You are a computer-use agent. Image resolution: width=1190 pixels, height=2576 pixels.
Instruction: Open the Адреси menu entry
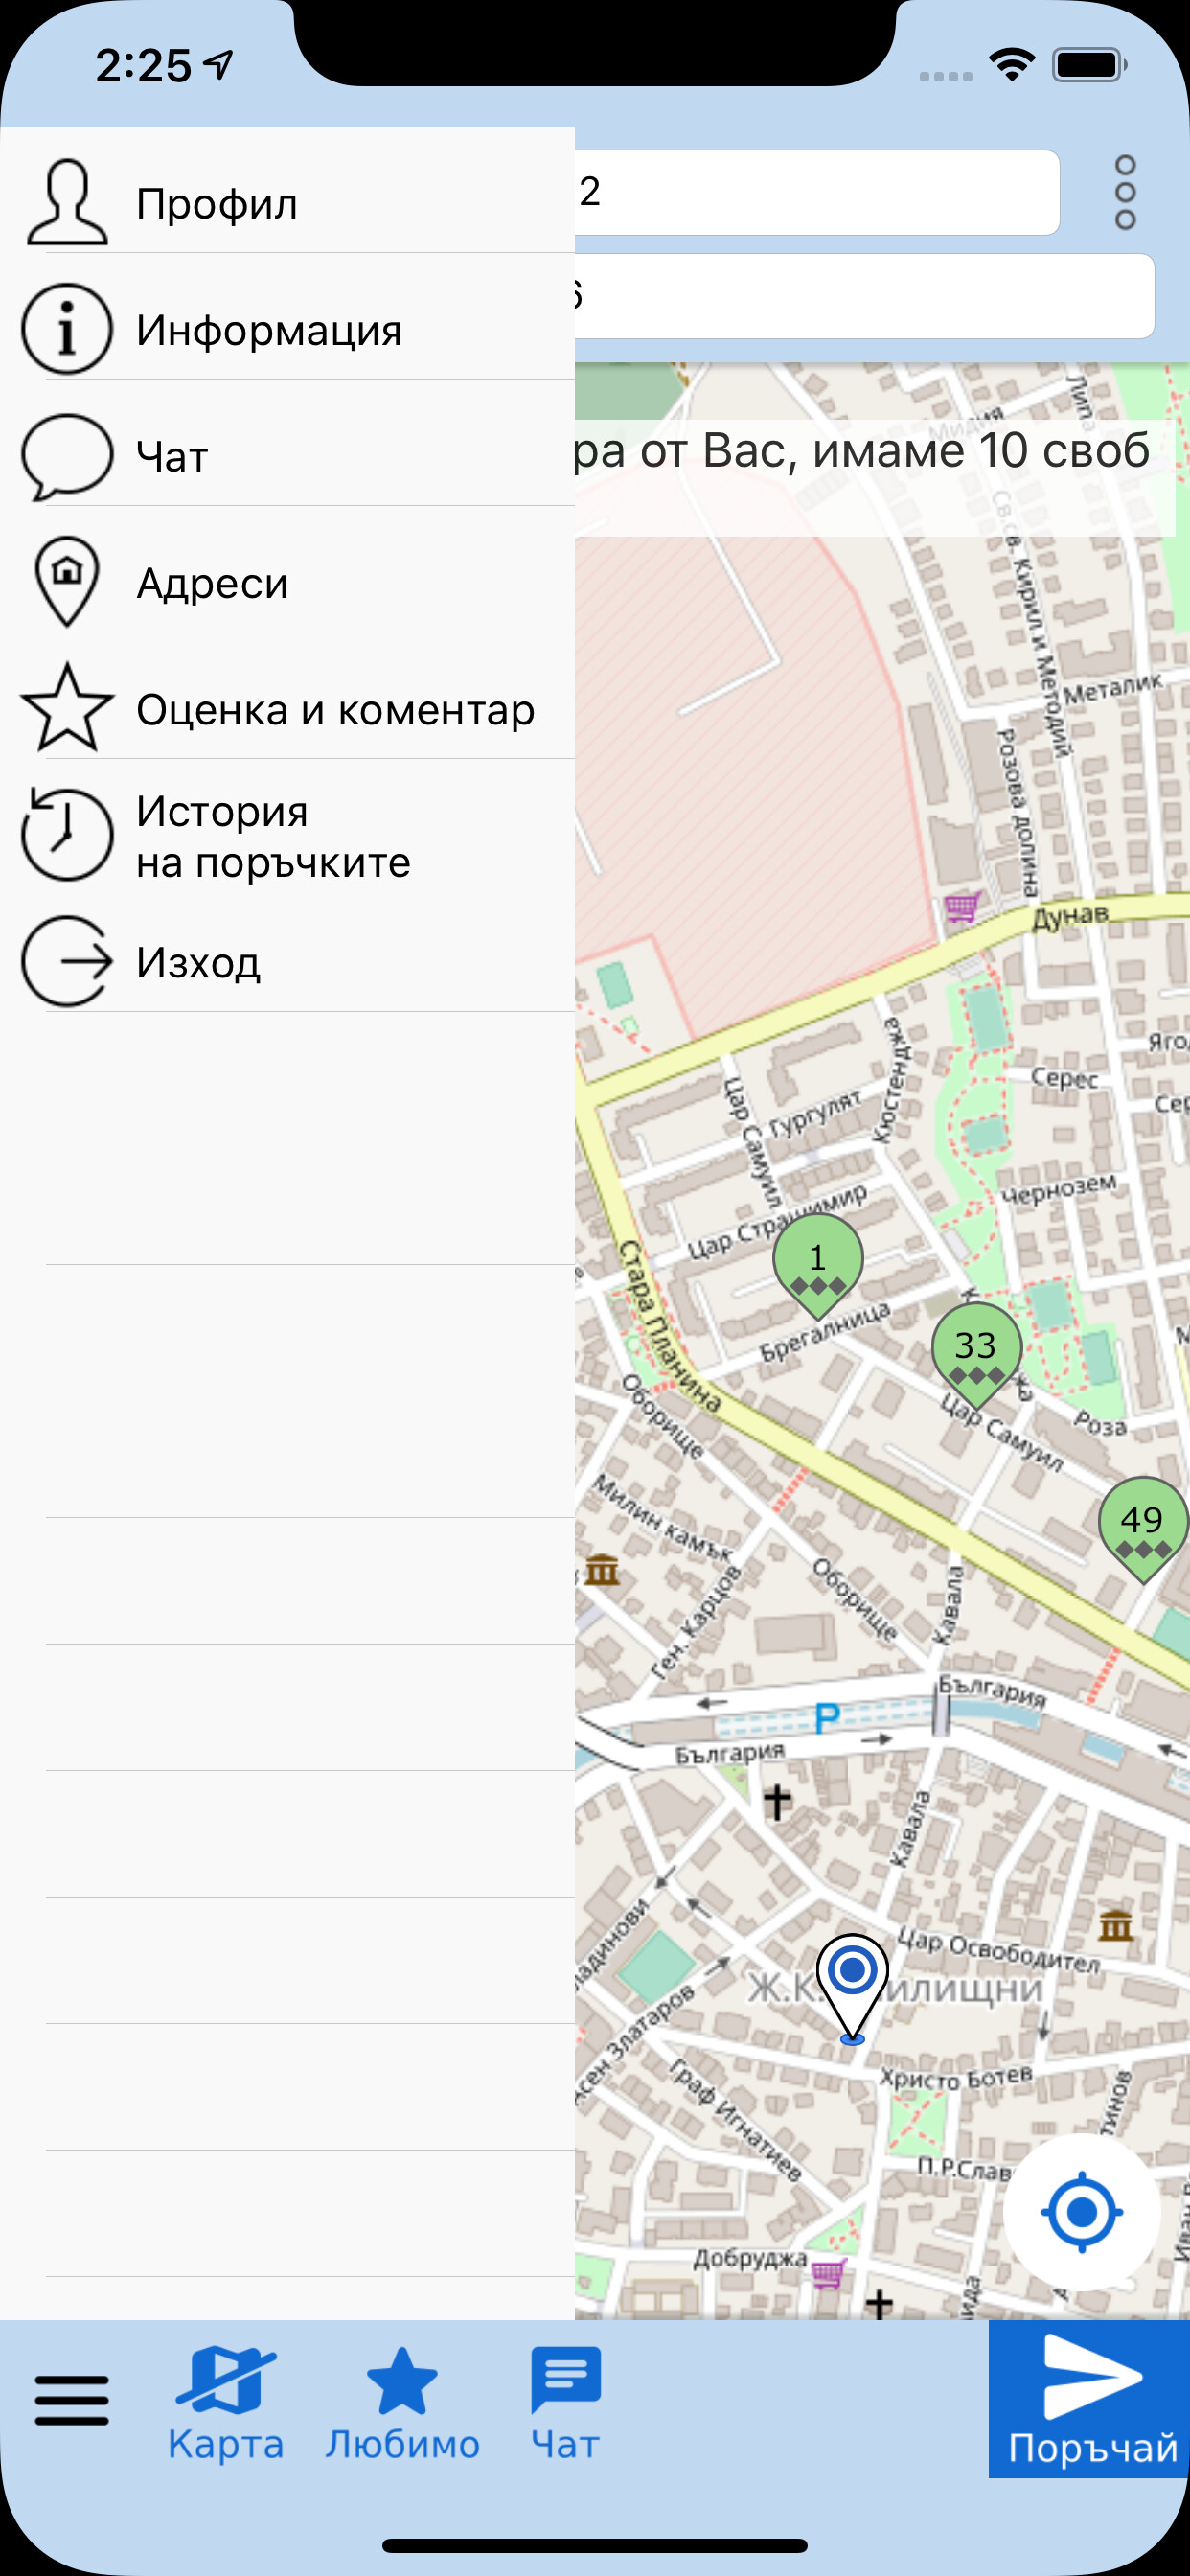click(x=287, y=569)
